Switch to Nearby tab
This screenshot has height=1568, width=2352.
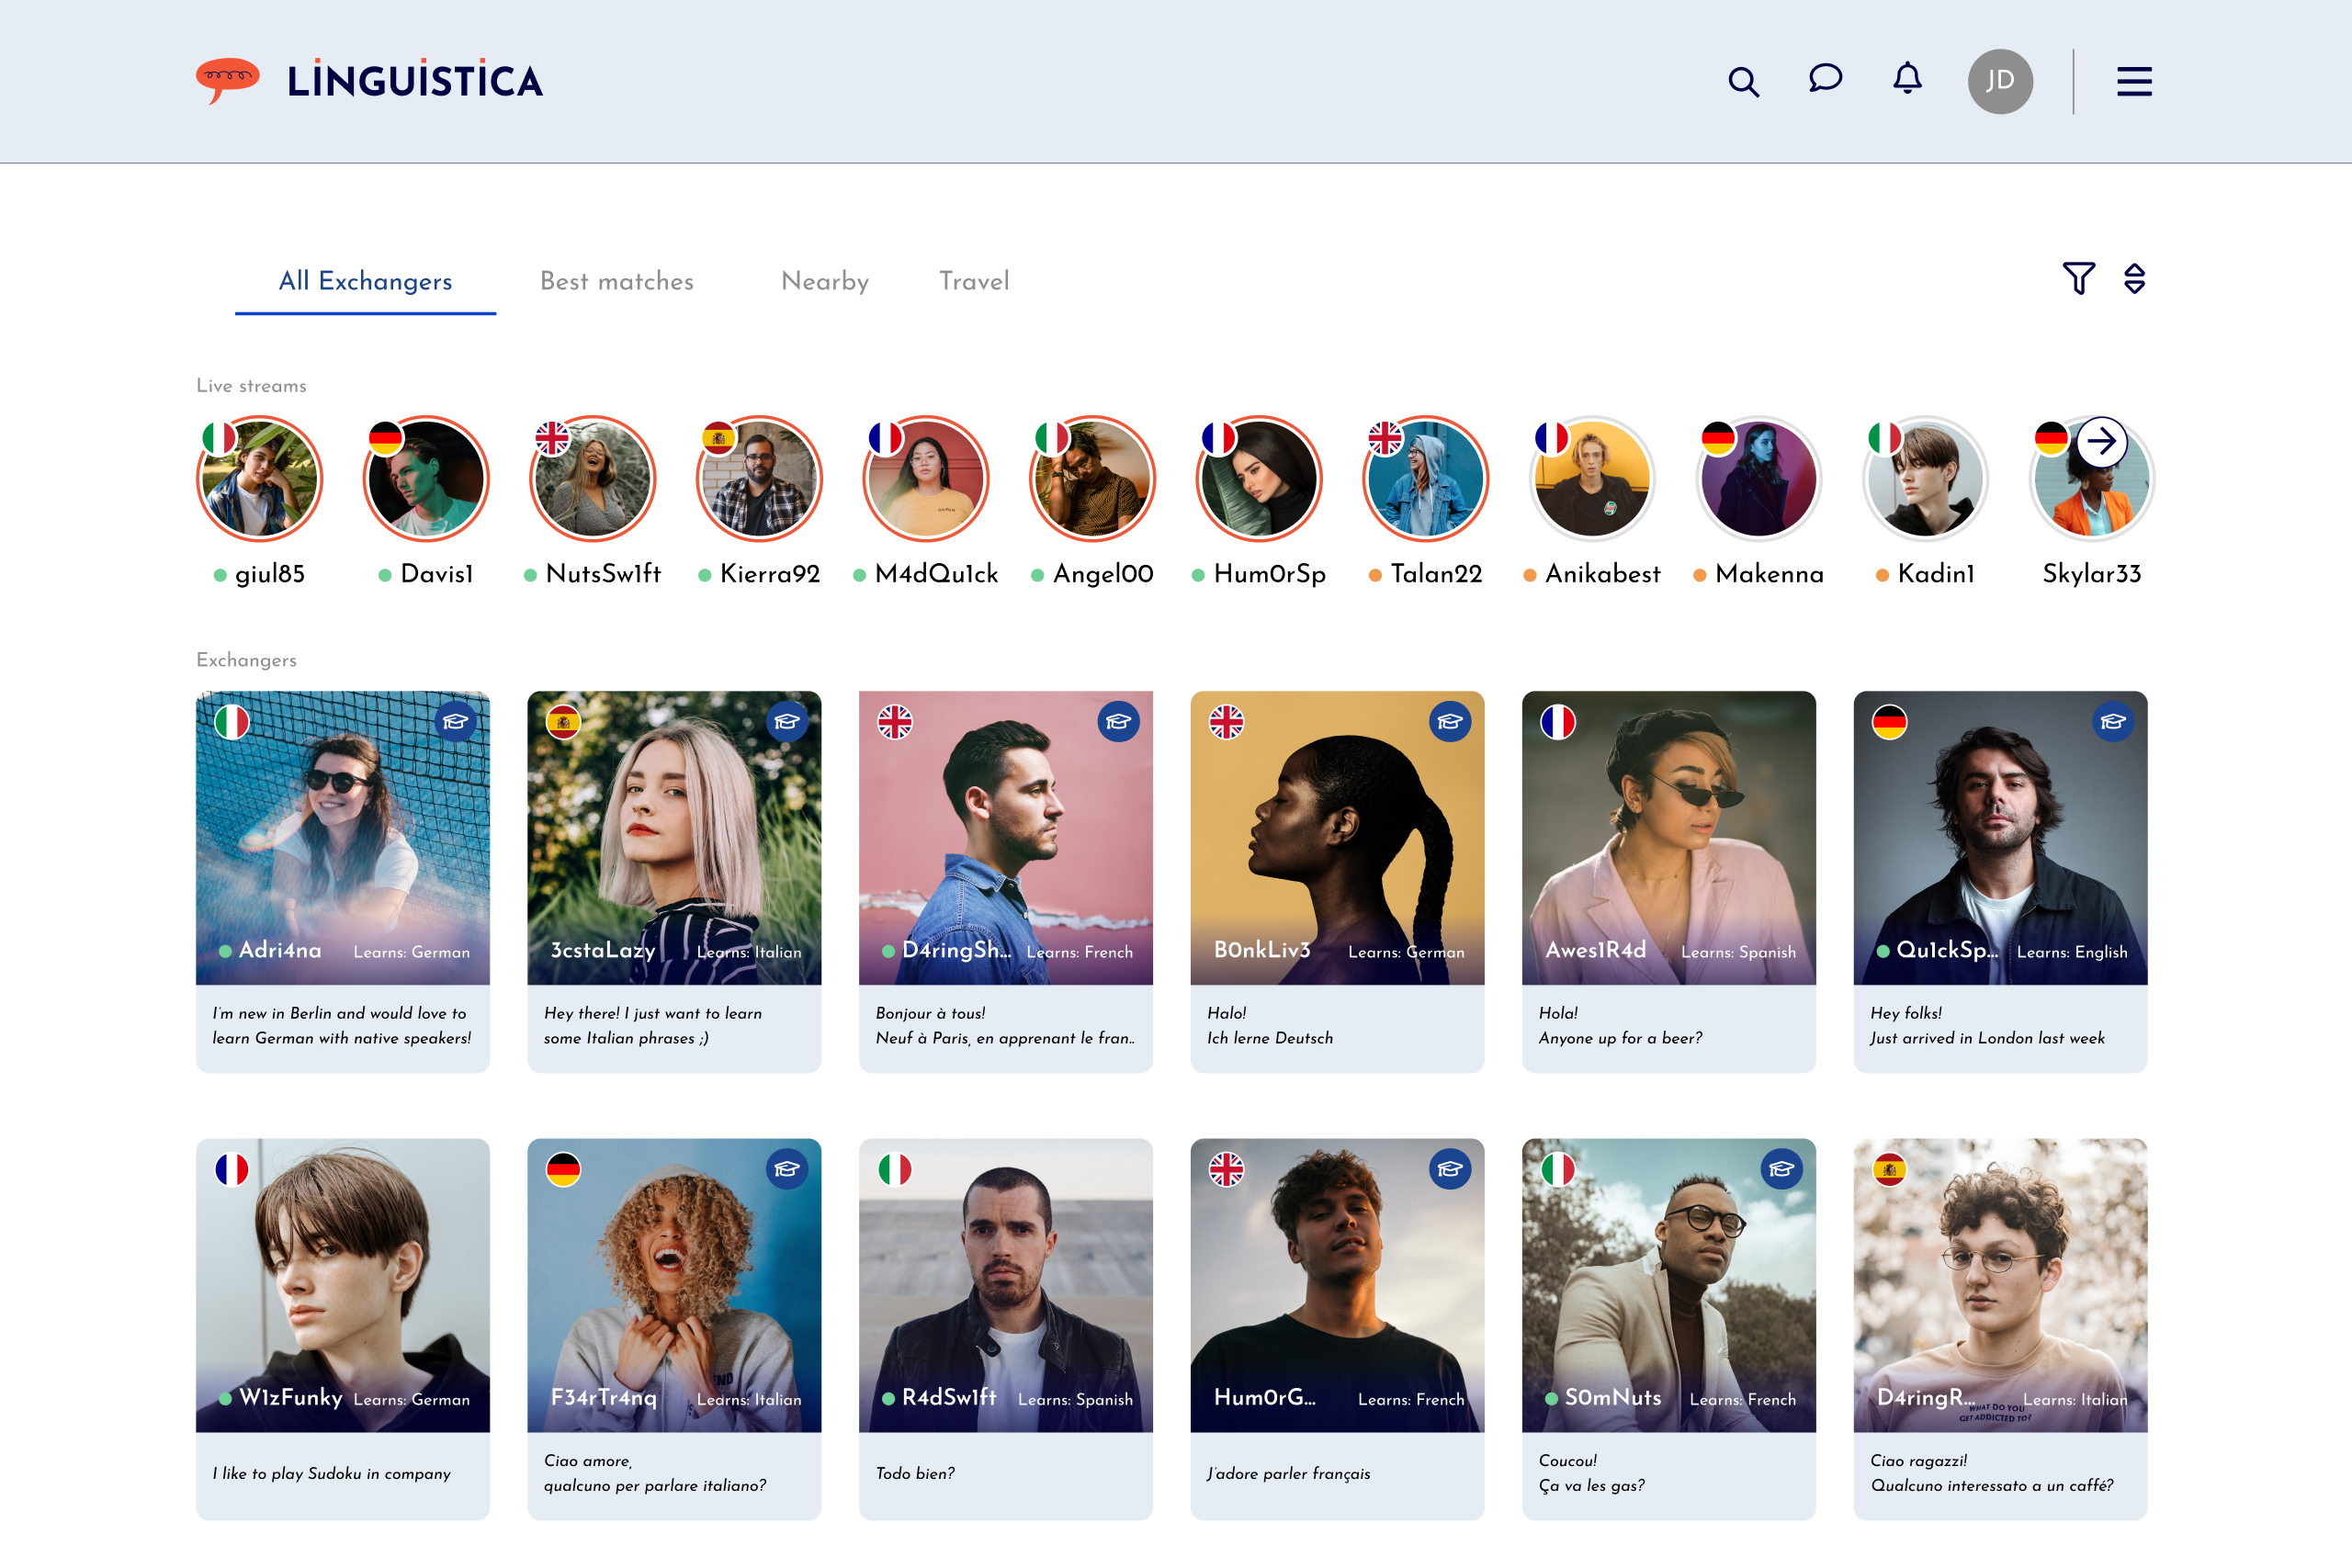(824, 282)
